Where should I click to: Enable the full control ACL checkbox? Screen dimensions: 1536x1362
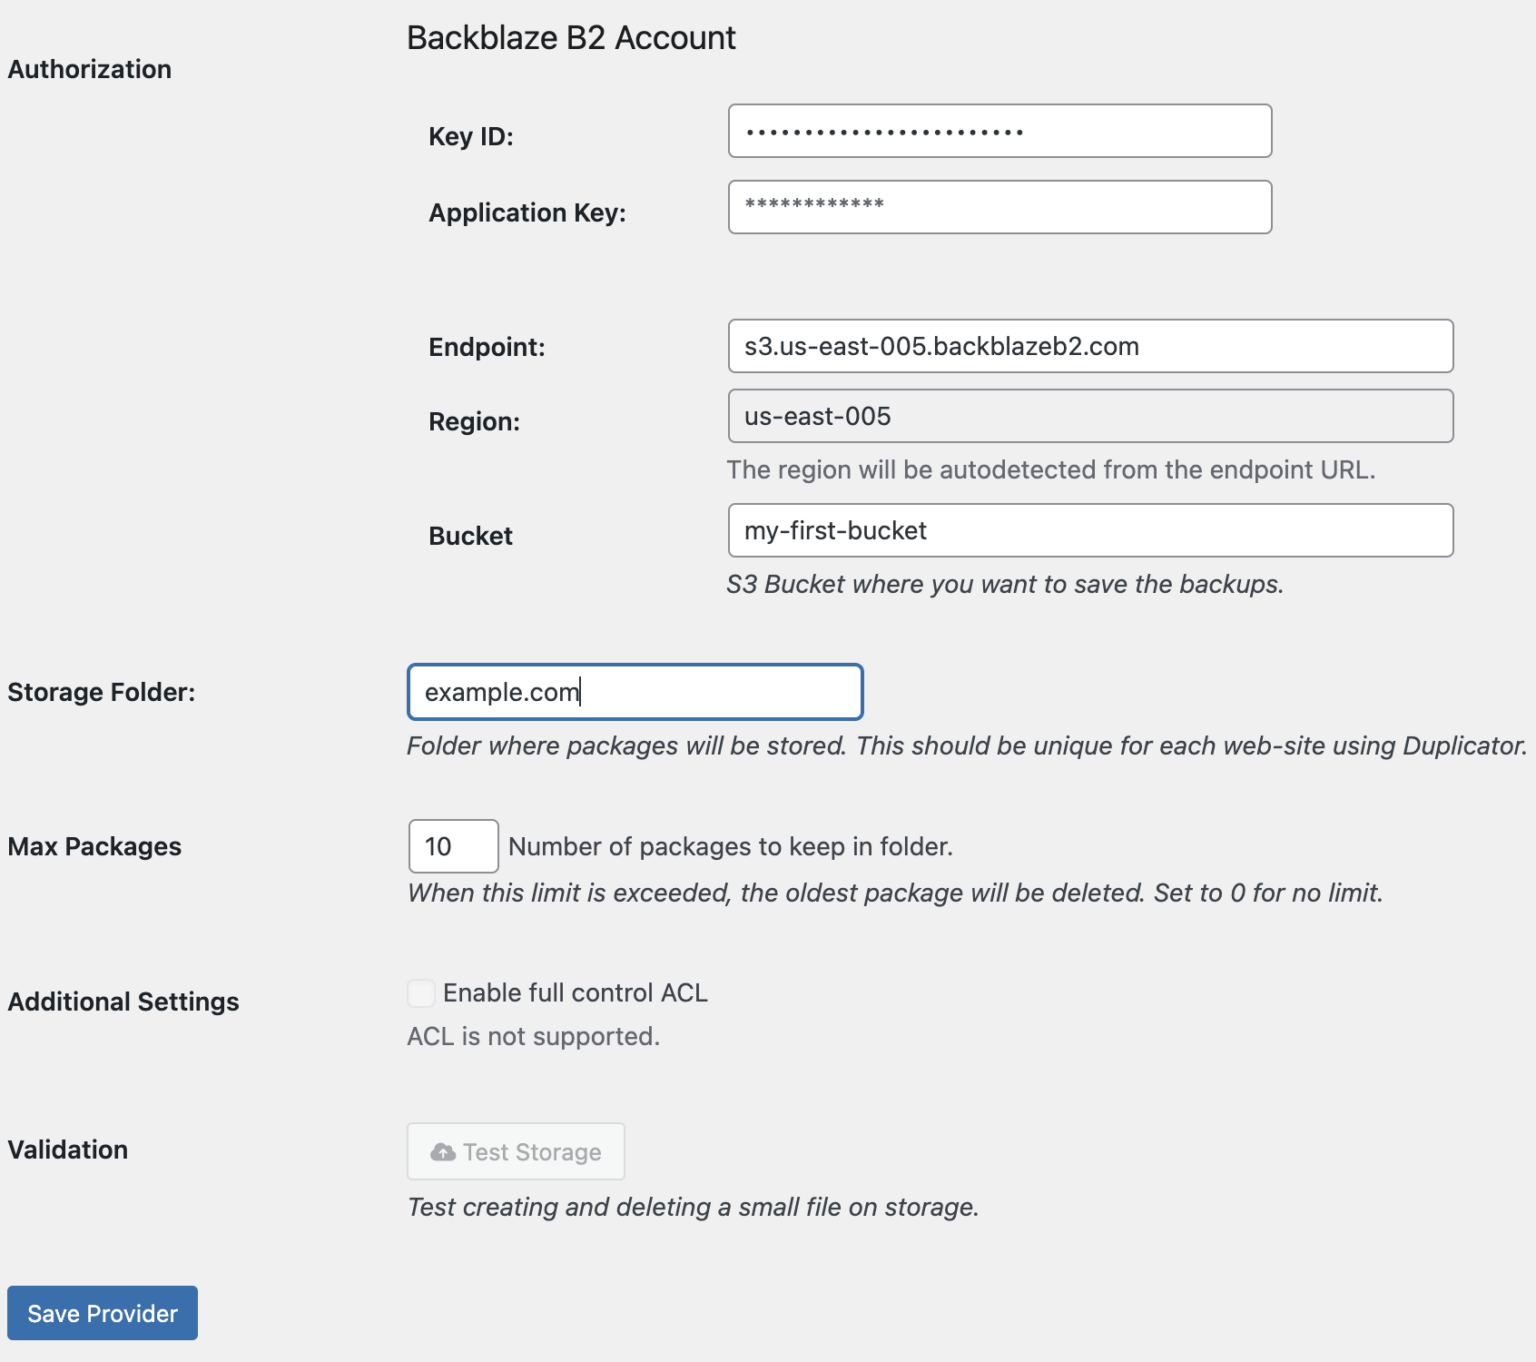[420, 992]
